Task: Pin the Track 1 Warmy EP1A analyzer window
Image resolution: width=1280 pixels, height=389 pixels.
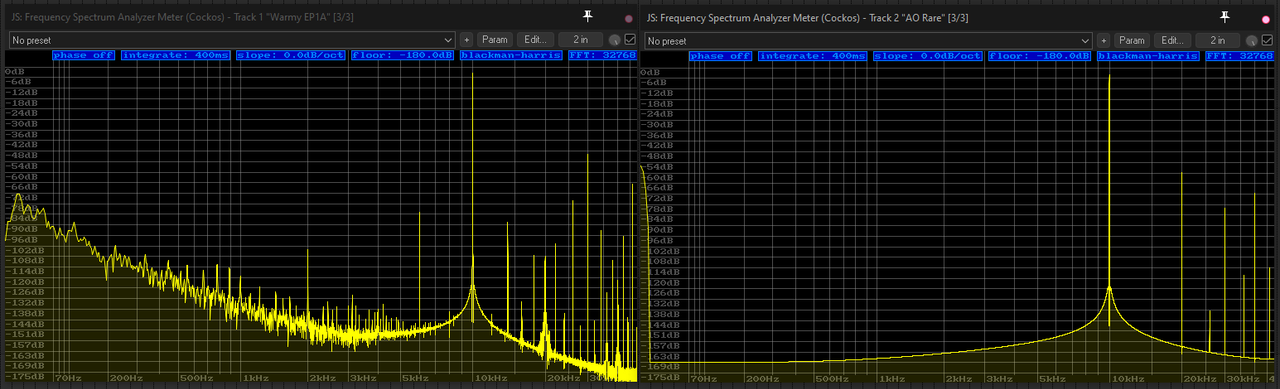Action: 589,17
